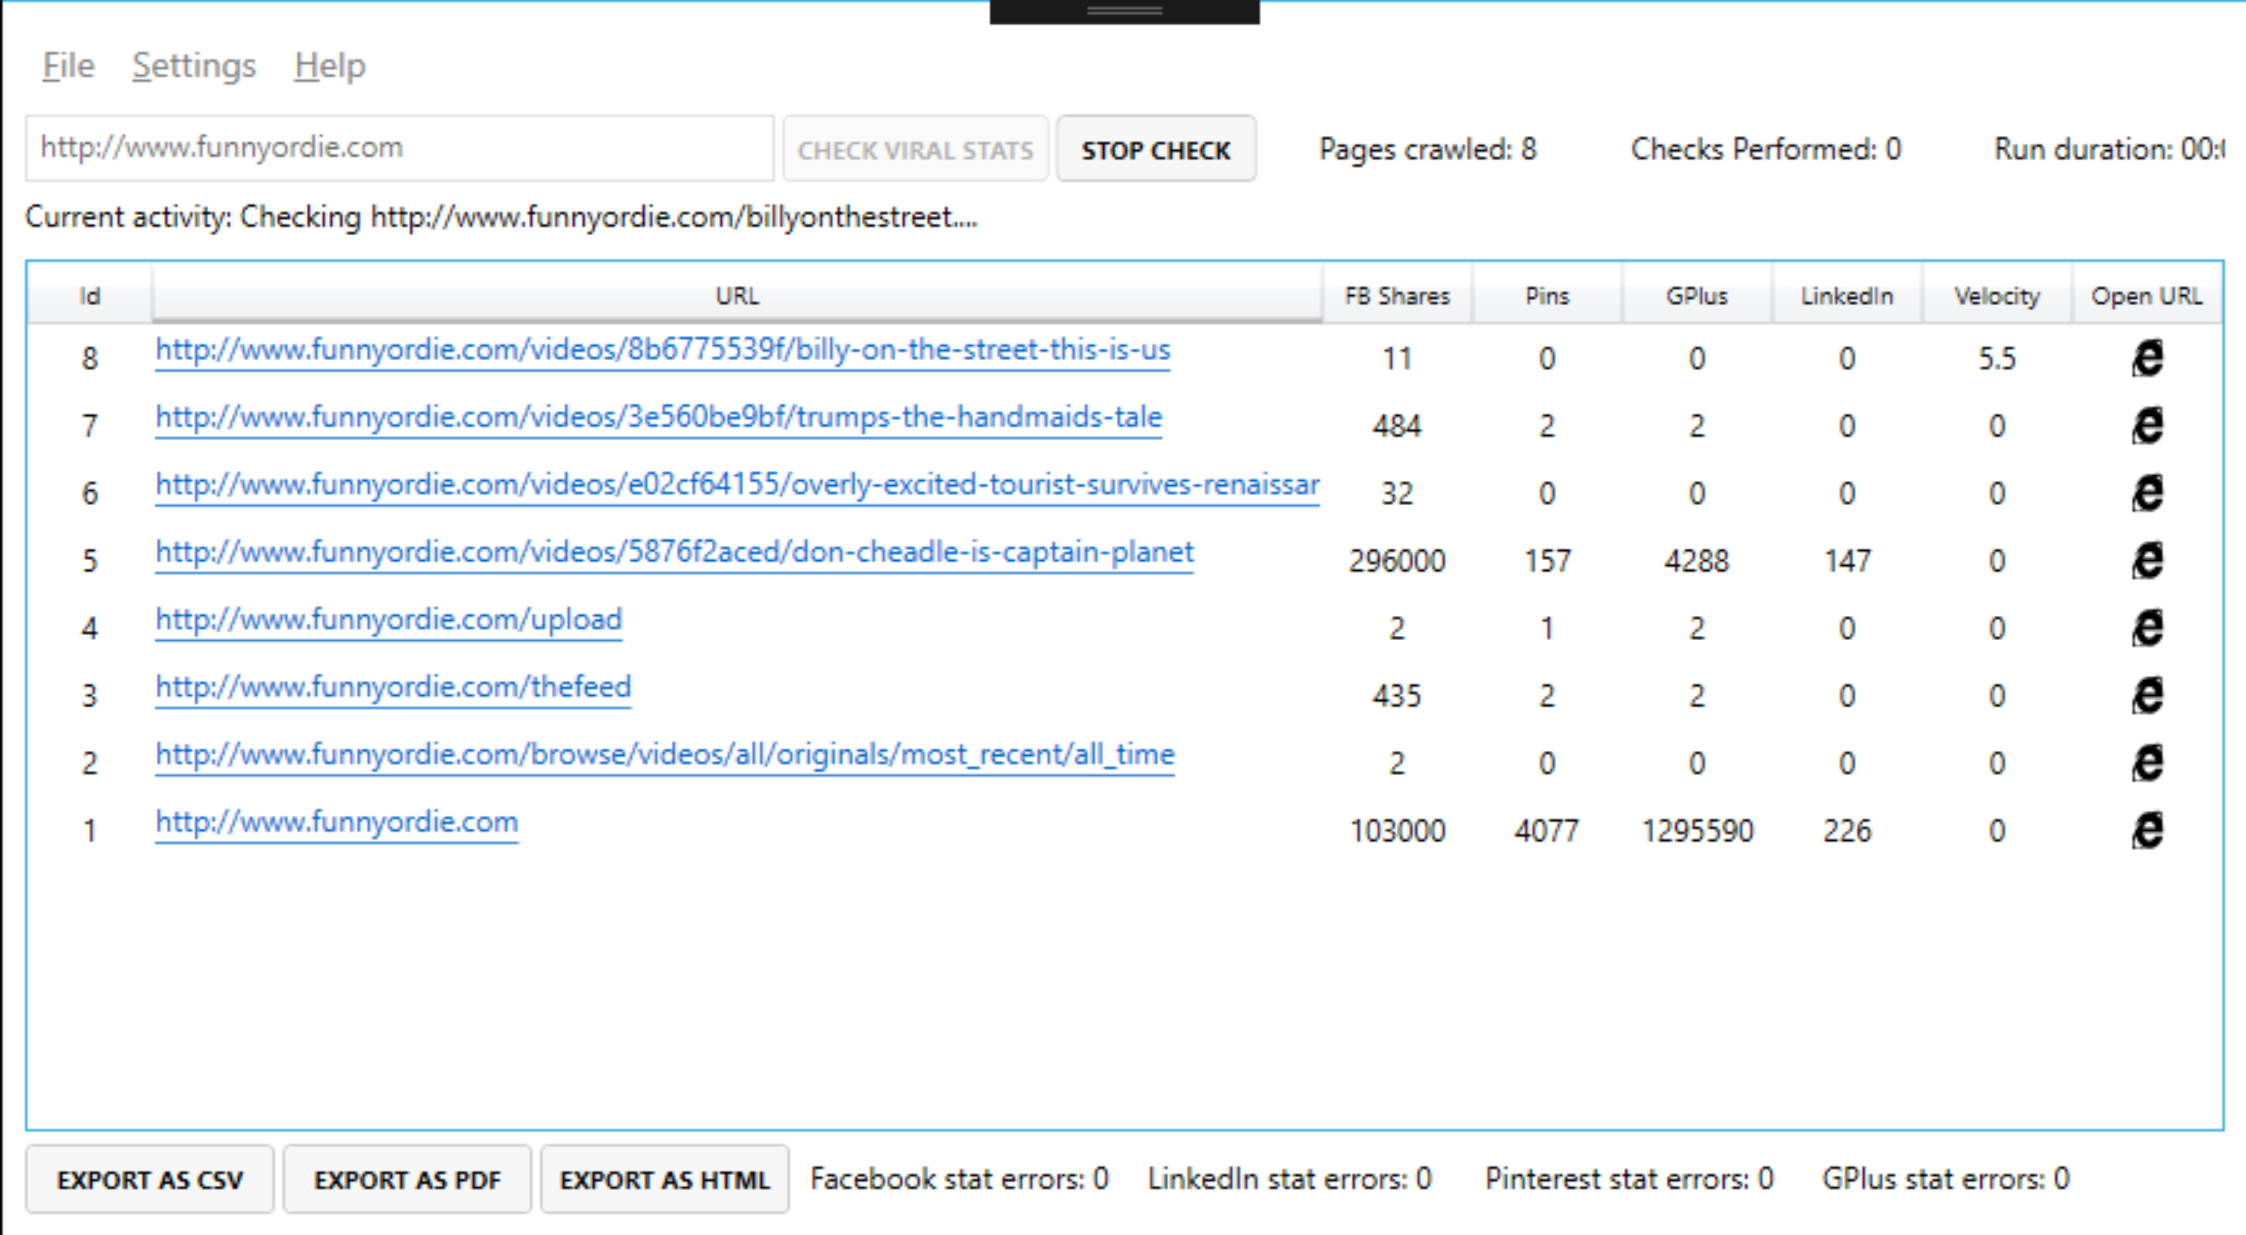Select Pins value 4077
This screenshot has height=1235, width=2246.
click(x=1547, y=831)
